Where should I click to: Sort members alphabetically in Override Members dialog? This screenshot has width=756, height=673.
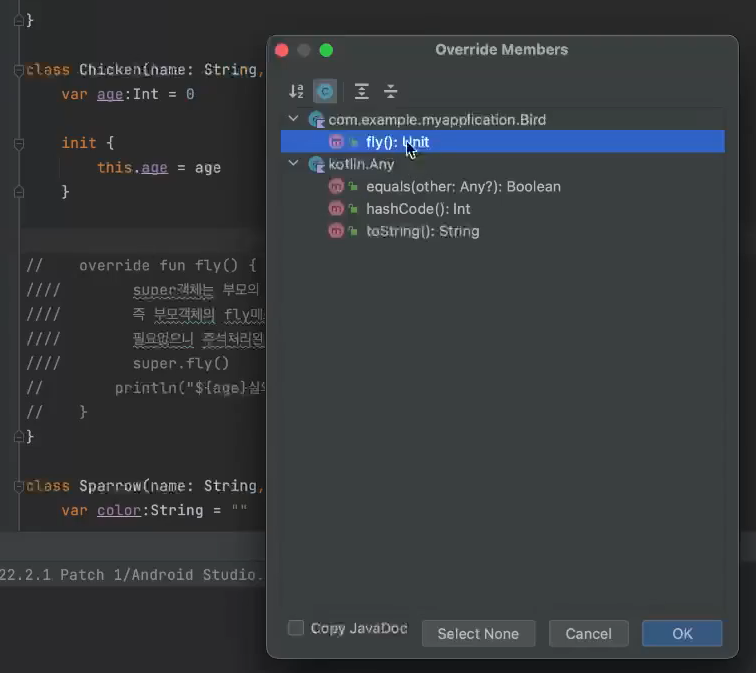(x=296, y=91)
